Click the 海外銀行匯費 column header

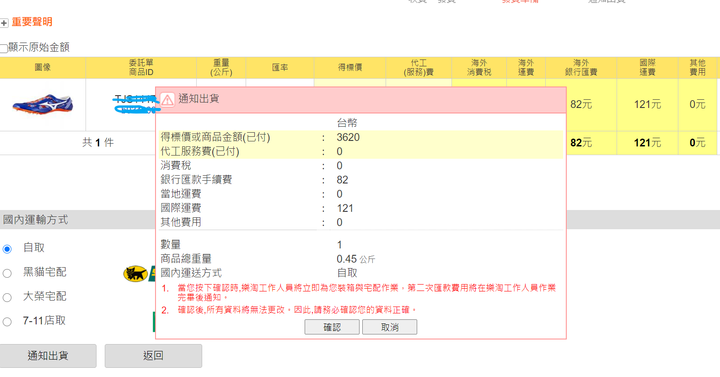pos(581,68)
